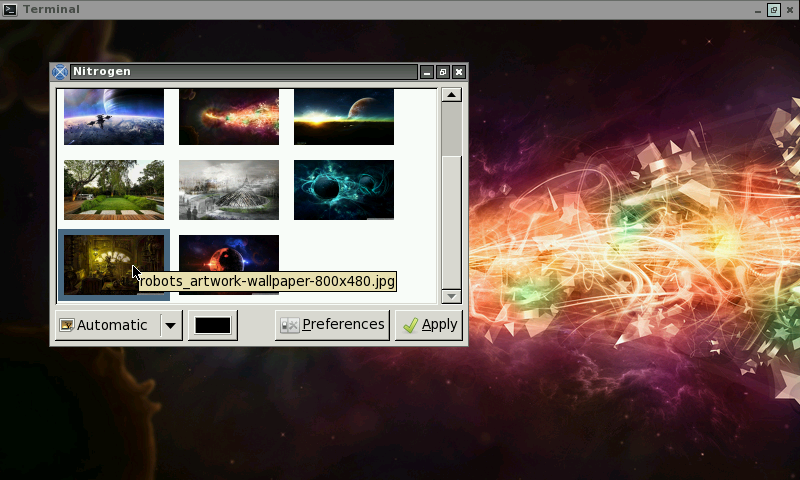
Task: Maximize the Nitrogen window
Action: (x=443, y=72)
